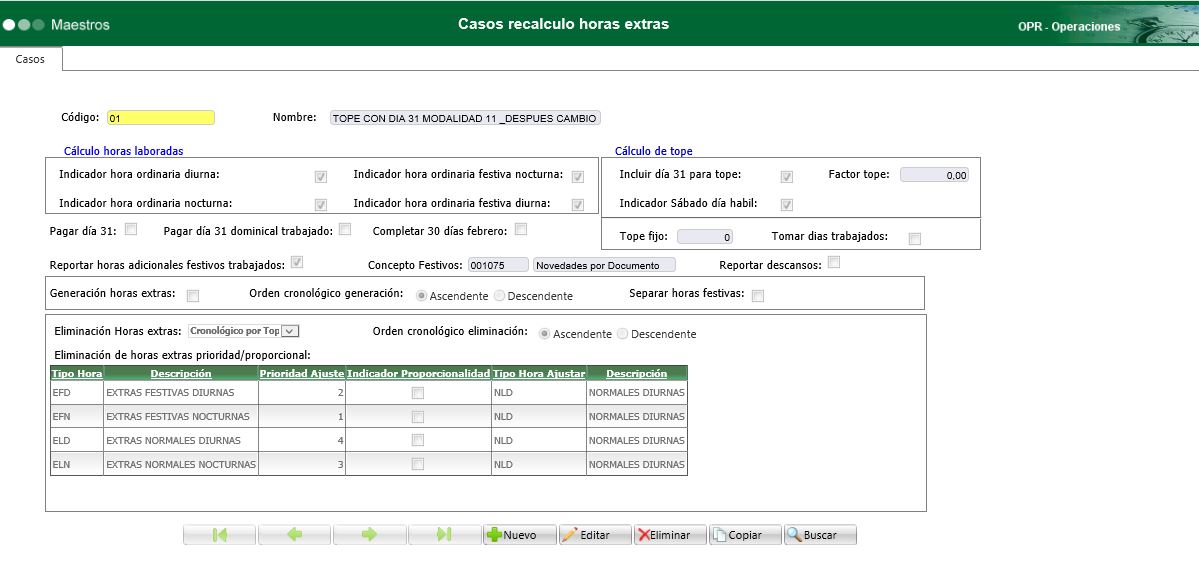This screenshot has height=570, width=1199.
Task: Go to next record arrow
Action: tap(369, 535)
